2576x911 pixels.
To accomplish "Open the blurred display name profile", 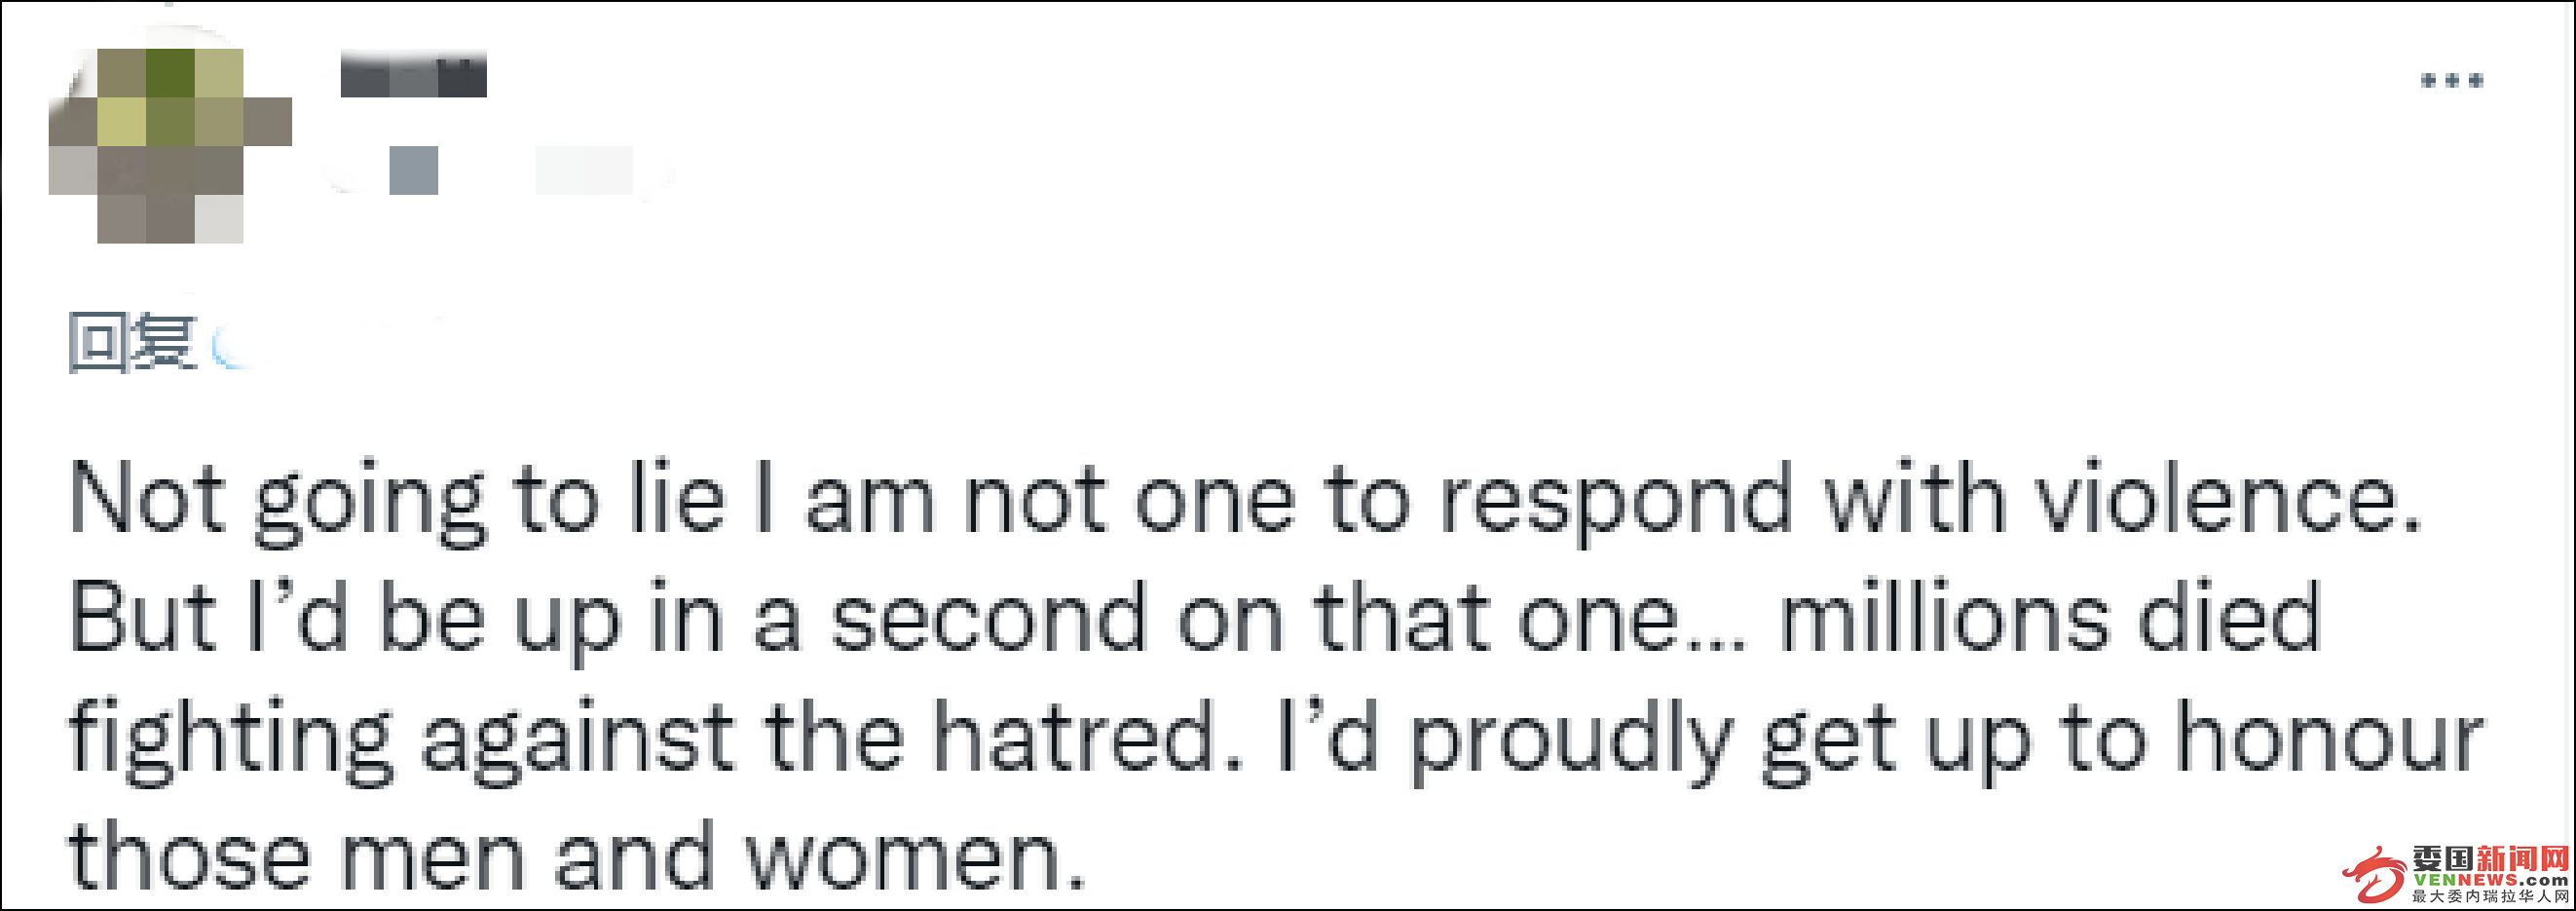I will coord(413,74).
